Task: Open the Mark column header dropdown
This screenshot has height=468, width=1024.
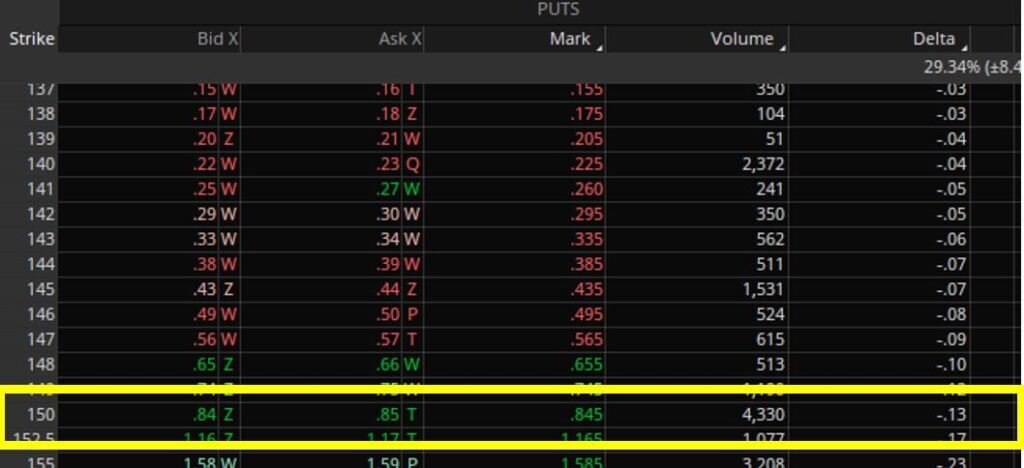Action: click(x=598, y=46)
